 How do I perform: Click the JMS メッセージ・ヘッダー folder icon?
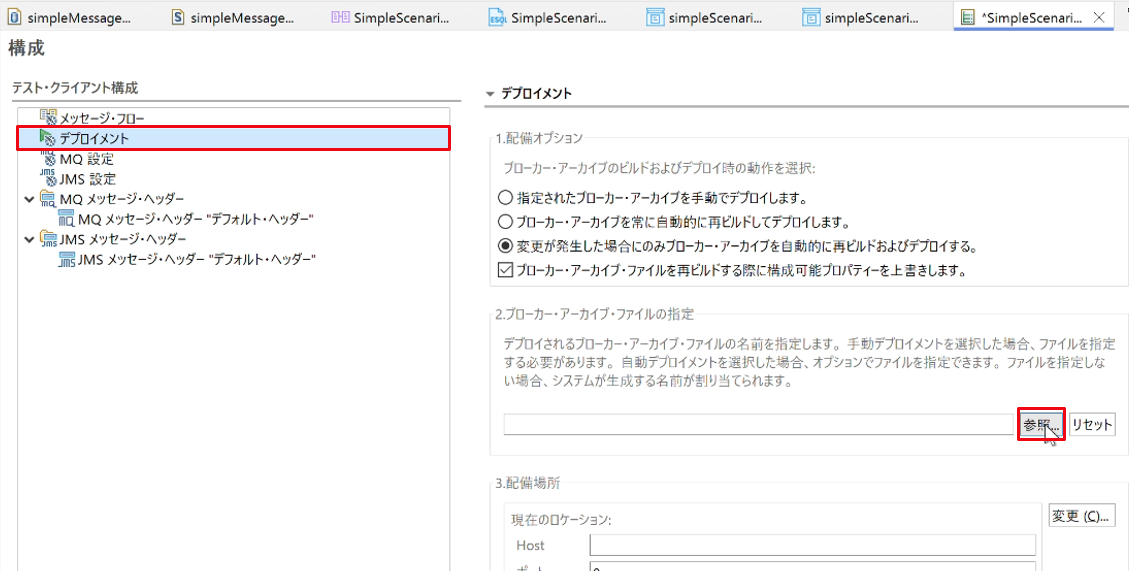click(48, 239)
